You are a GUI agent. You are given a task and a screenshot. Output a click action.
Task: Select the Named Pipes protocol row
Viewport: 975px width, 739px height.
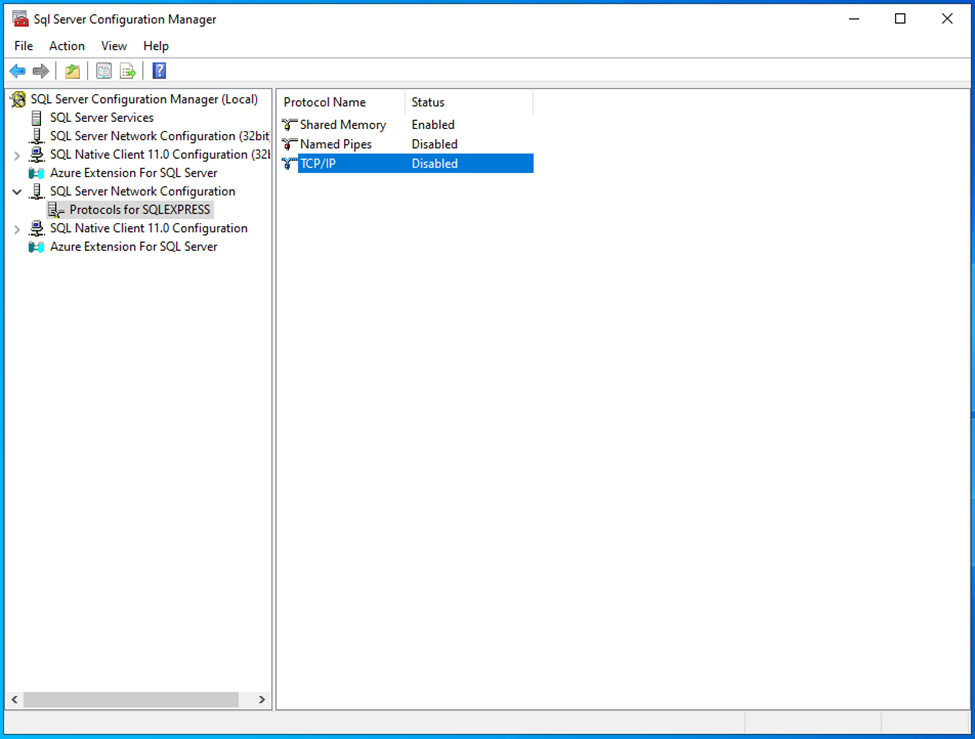(407, 144)
